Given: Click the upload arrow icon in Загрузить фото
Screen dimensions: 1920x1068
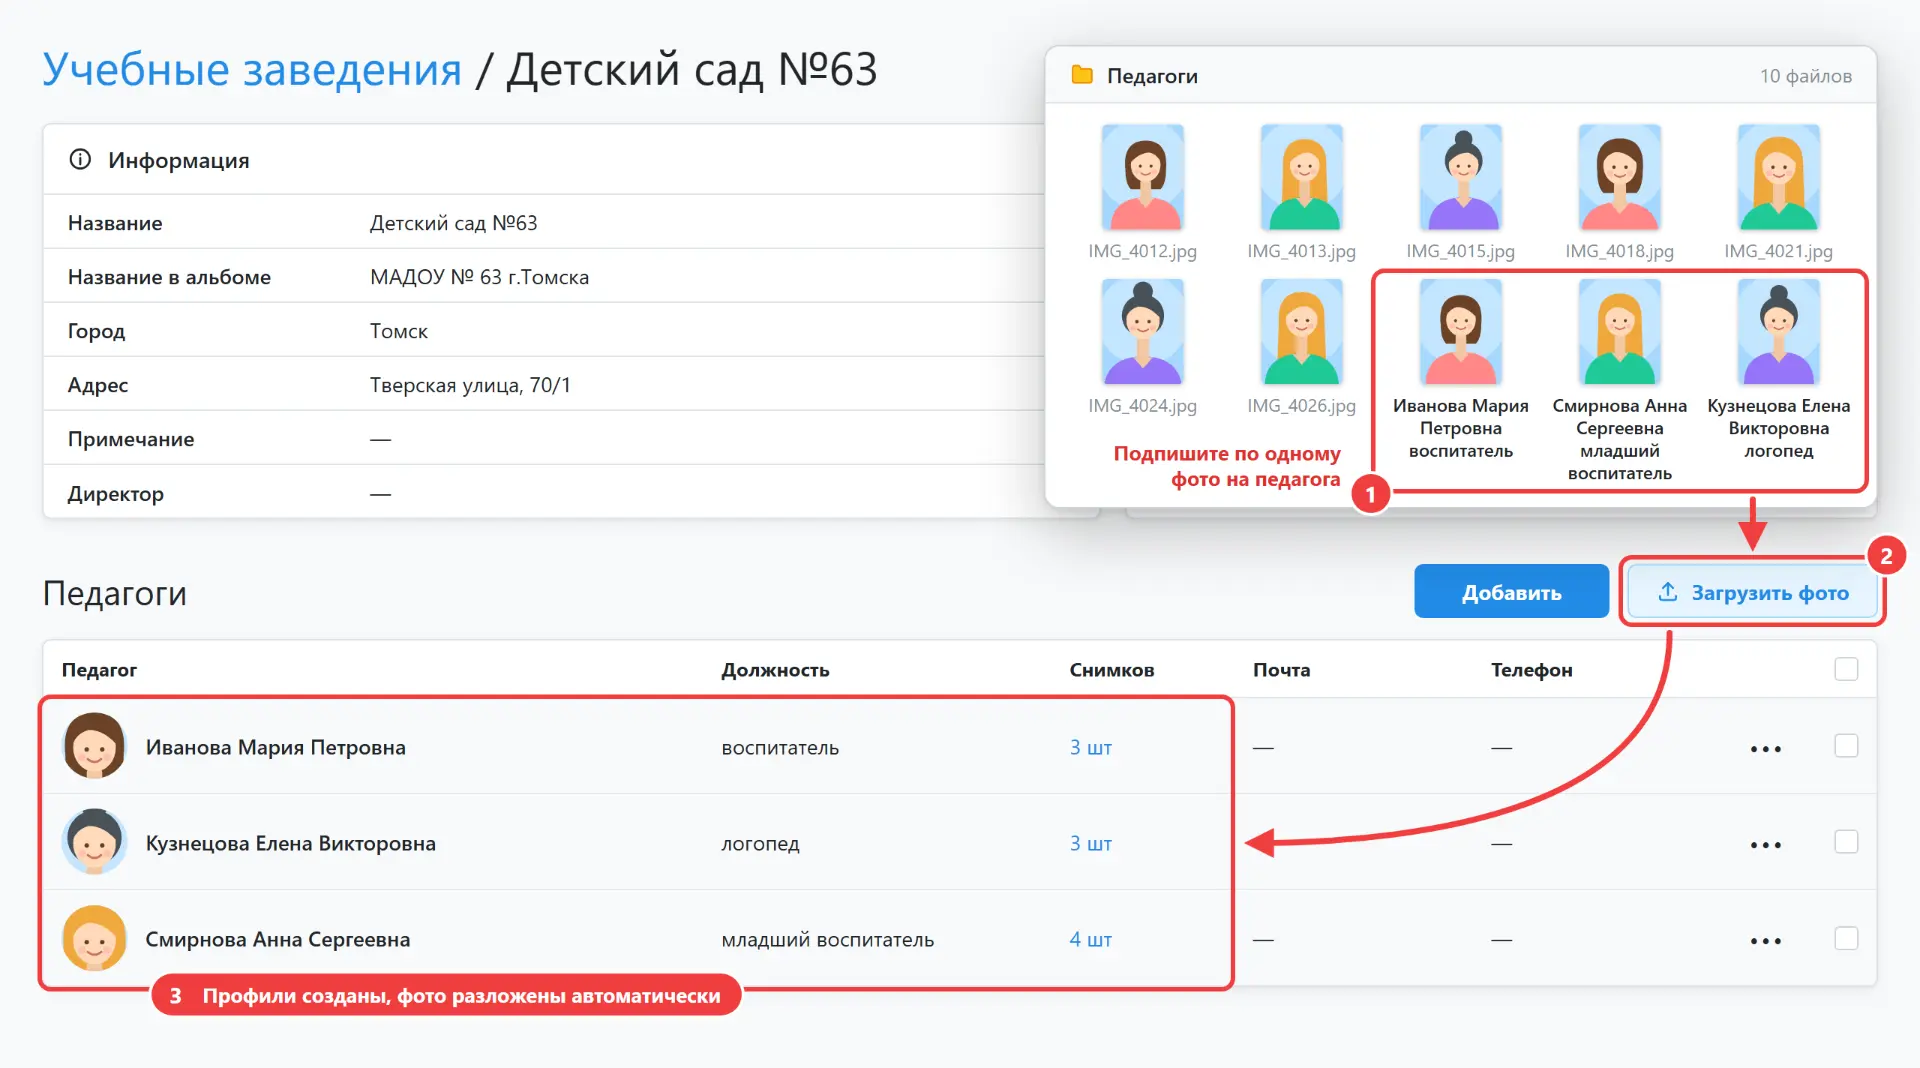Looking at the screenshot, I should [x=1667, y=592].
